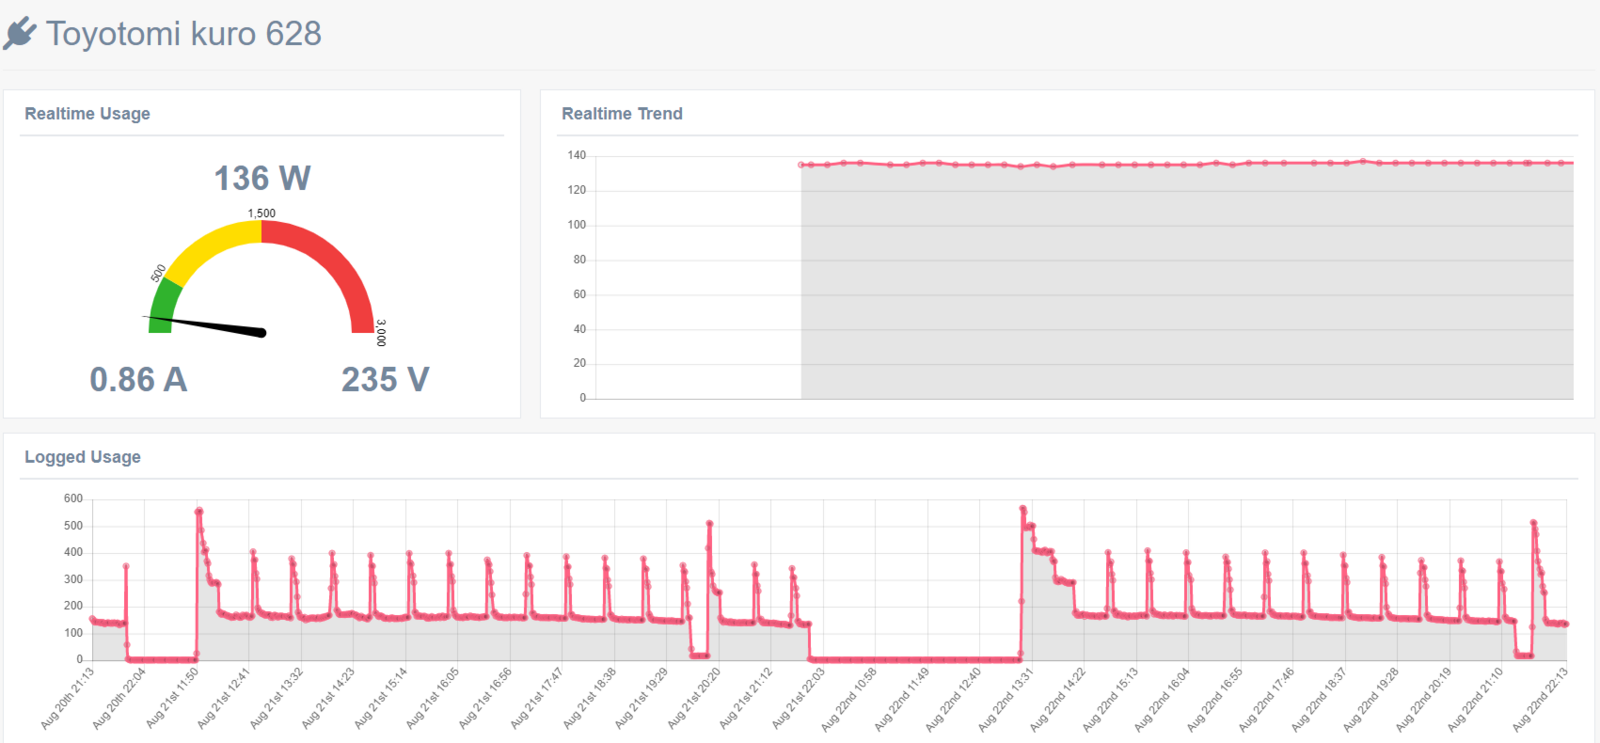Click the '200' y-axis label in Logged Usage
The width and height of the screenshot is (1600, 743).
(73, 606)
